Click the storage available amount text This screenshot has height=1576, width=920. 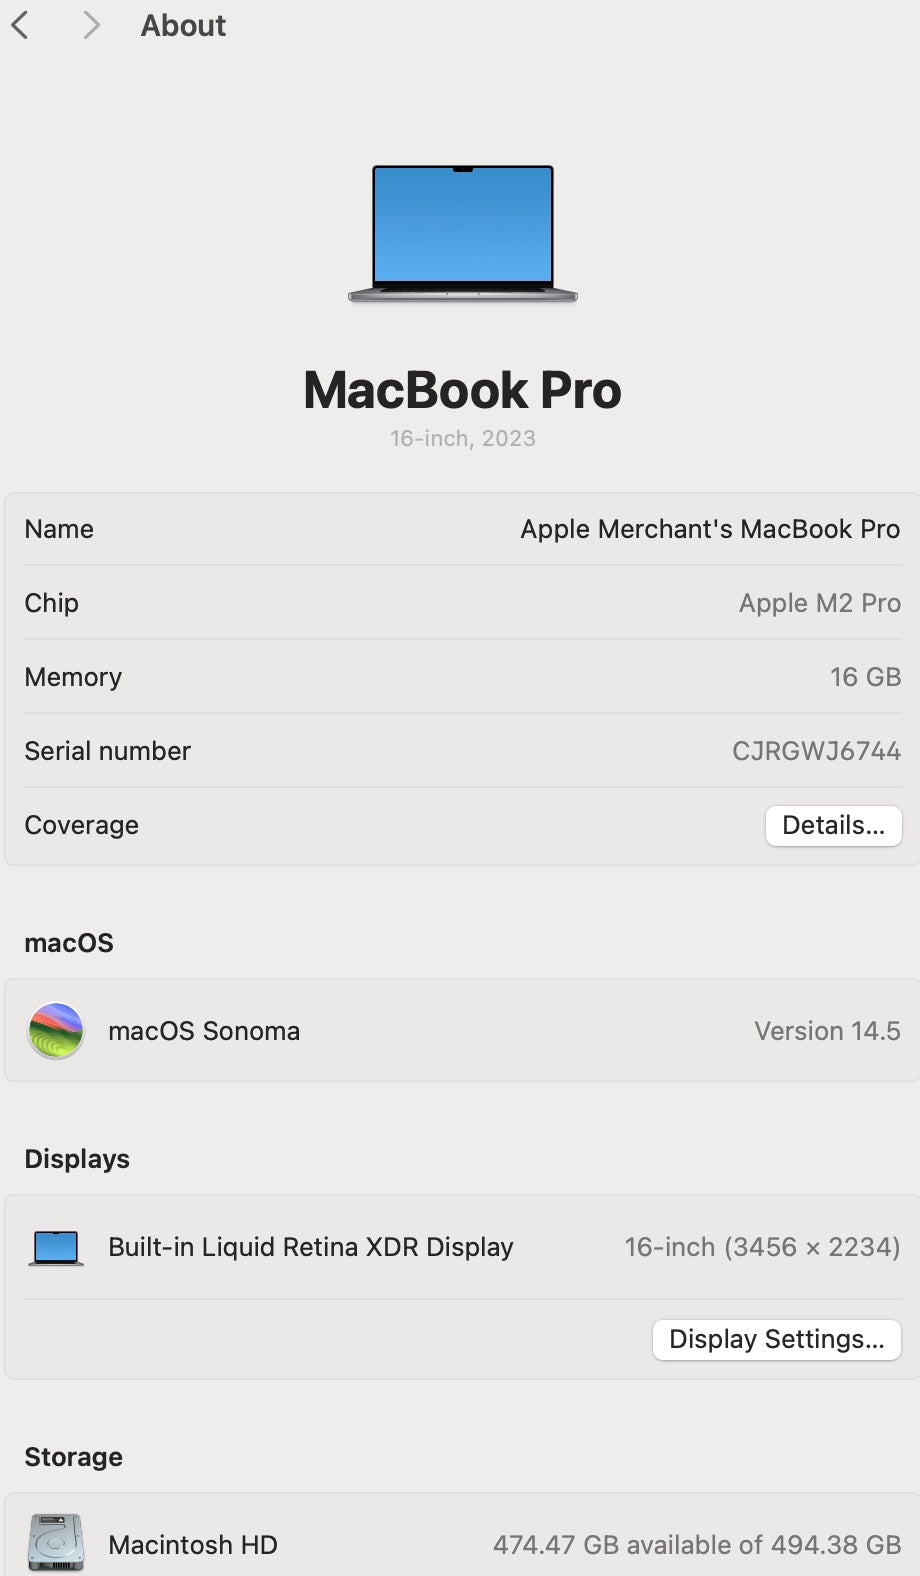(697, 1545)
